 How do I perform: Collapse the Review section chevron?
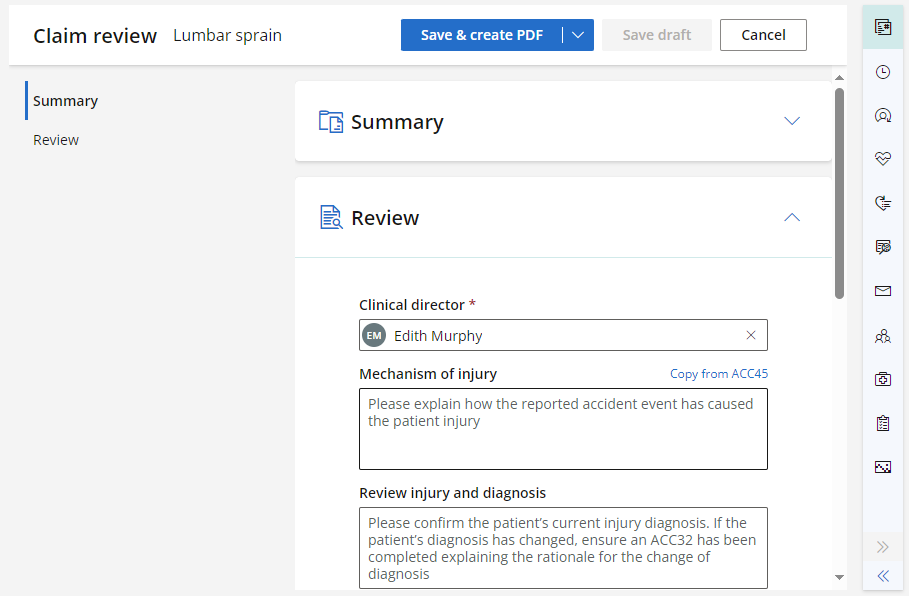(792, 217)
